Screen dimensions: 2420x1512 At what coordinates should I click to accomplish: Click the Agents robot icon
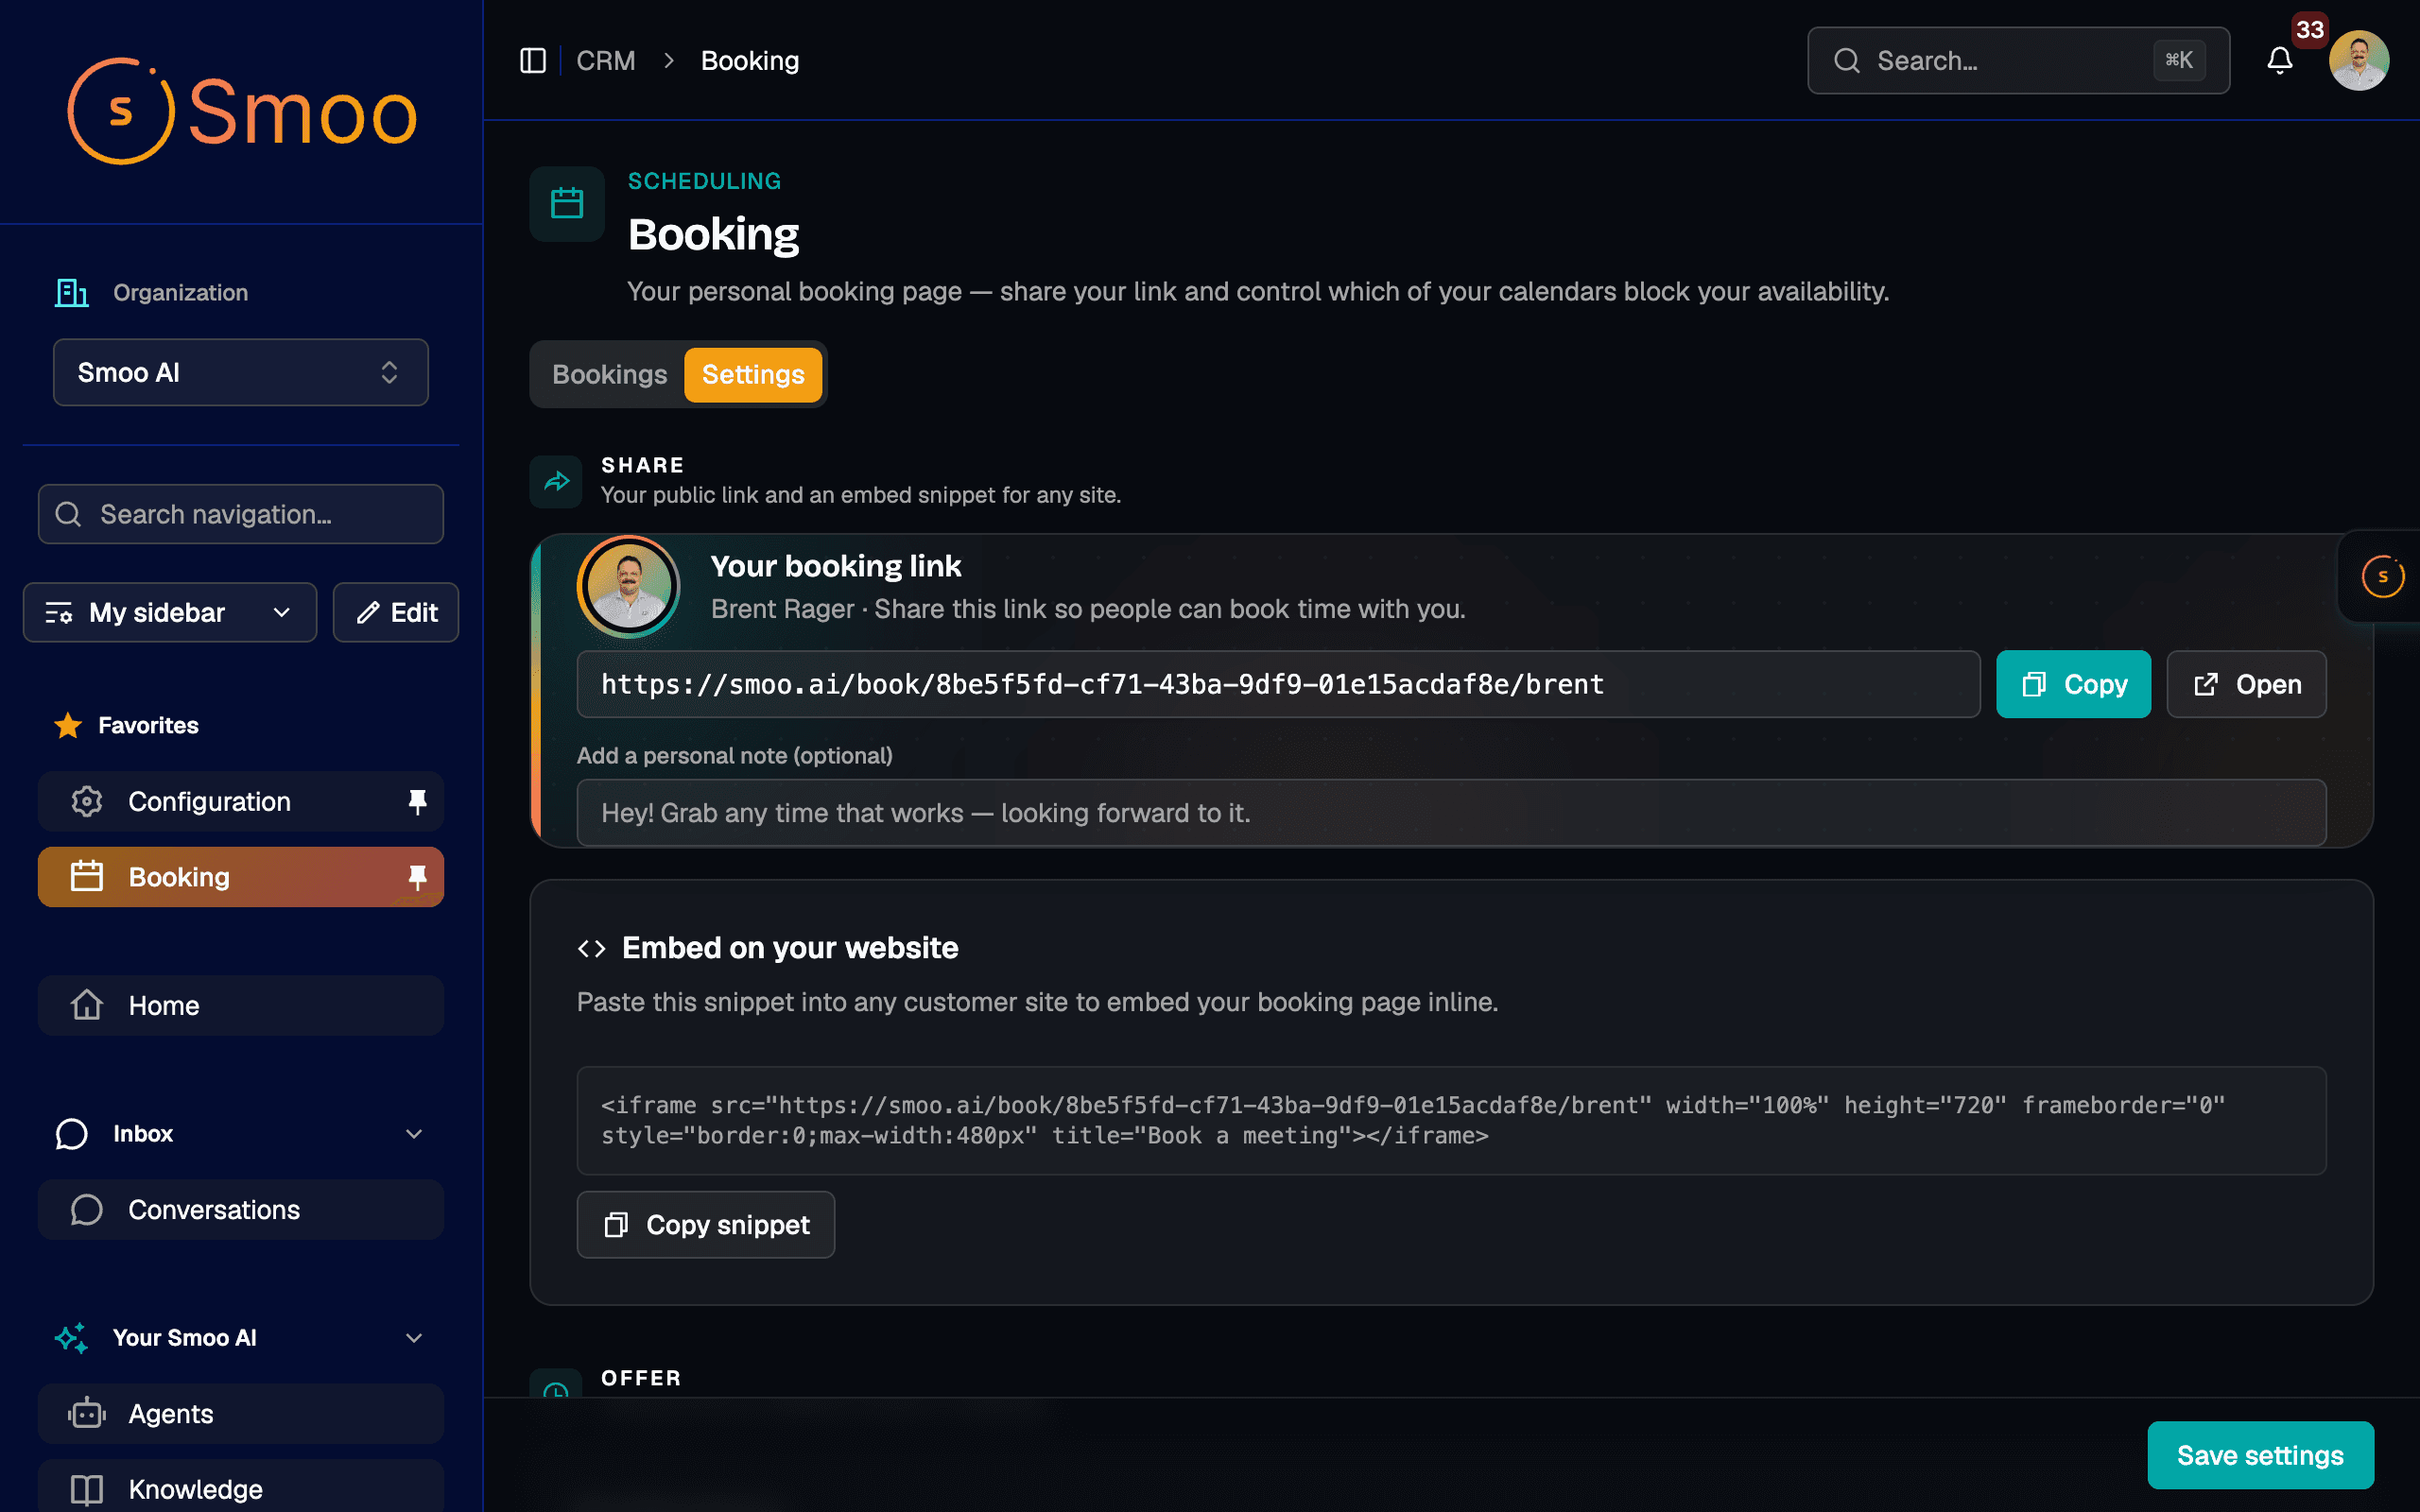tap(87, 1413)
